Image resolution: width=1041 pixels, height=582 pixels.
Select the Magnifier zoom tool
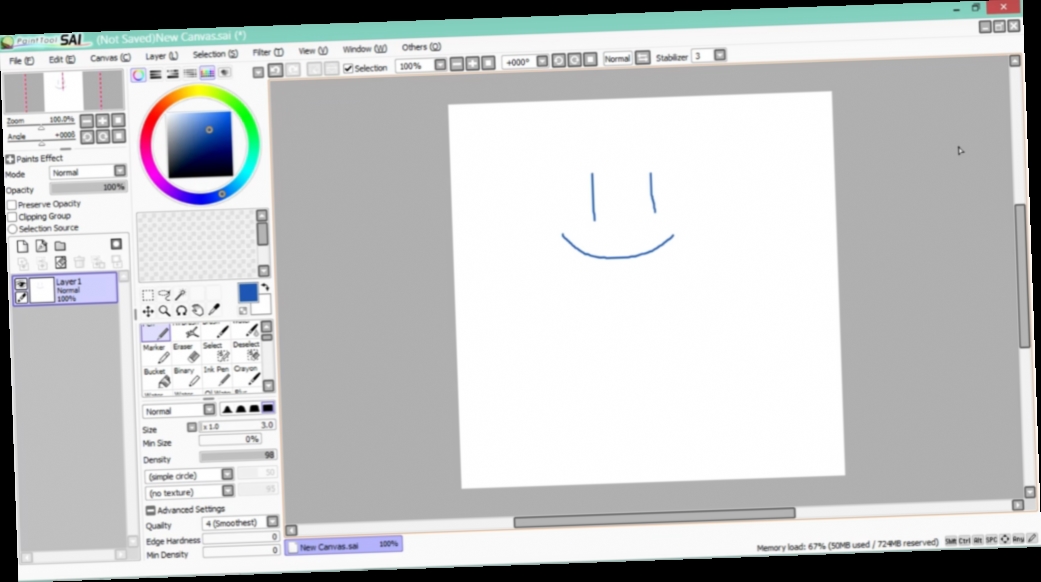[165, 311]
